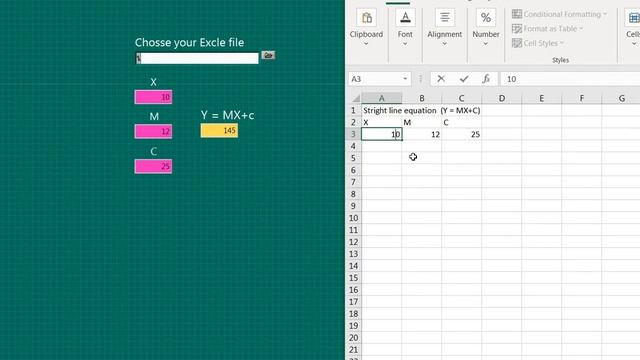Select column A header
This screenshot has height=360, width=640.
click(x=382, y=98)
